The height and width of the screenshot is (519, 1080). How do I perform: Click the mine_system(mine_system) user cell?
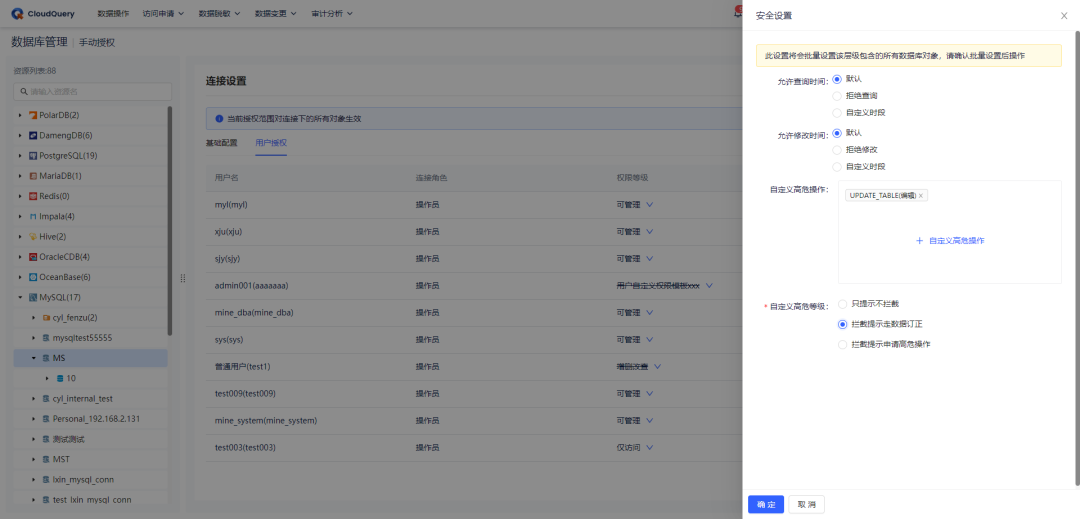click(x=266, y=421)
